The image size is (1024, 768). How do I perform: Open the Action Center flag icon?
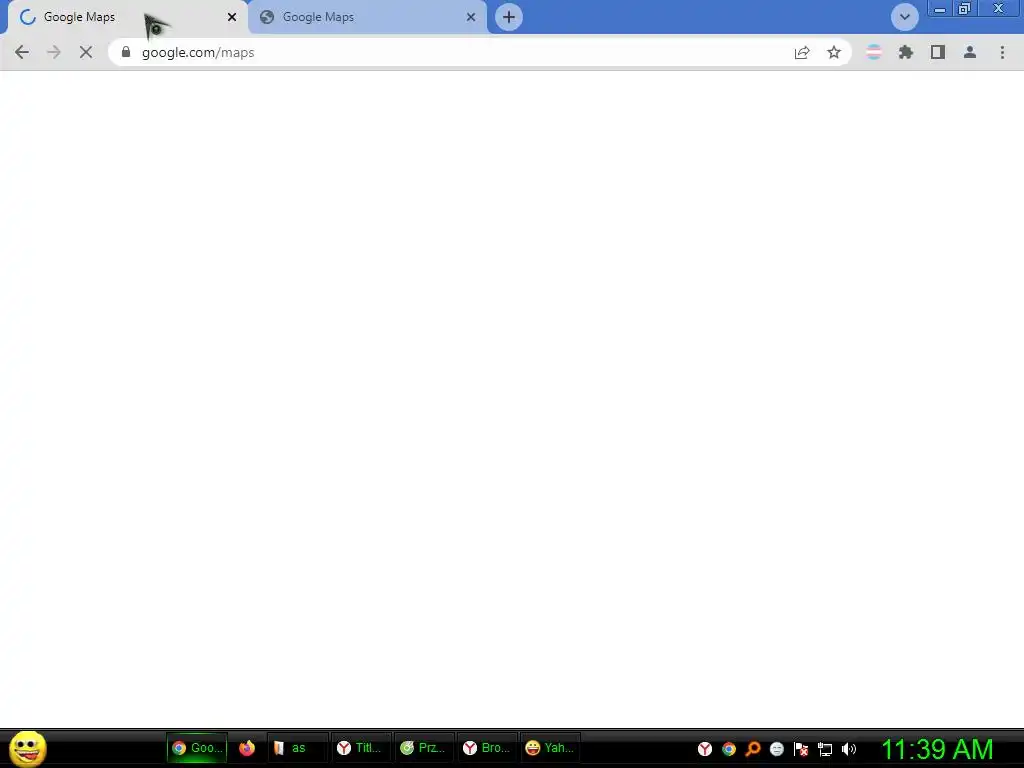coord(801,749)
